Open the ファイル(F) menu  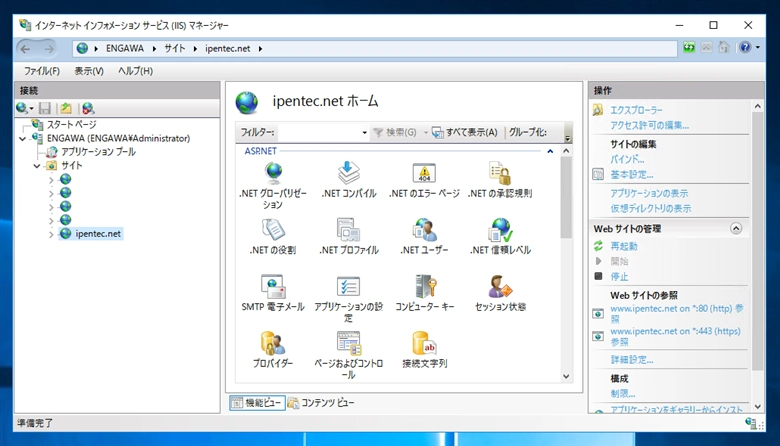[42, 71]
